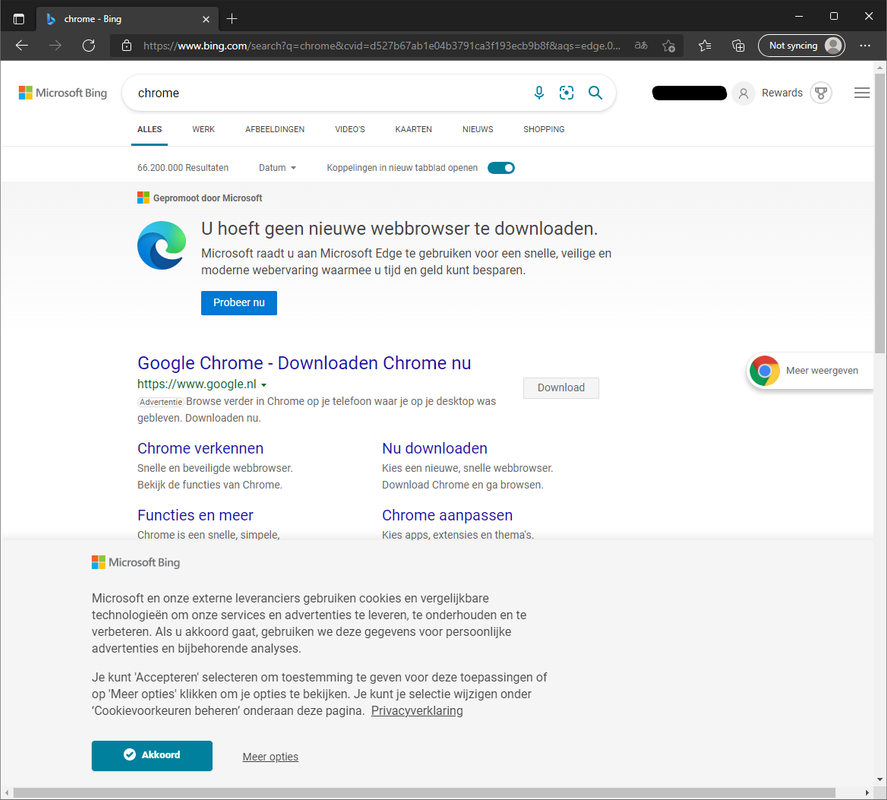This screenshot has width=887, height=800.
Task: Search using an image icon
Action: click(566, 93)
